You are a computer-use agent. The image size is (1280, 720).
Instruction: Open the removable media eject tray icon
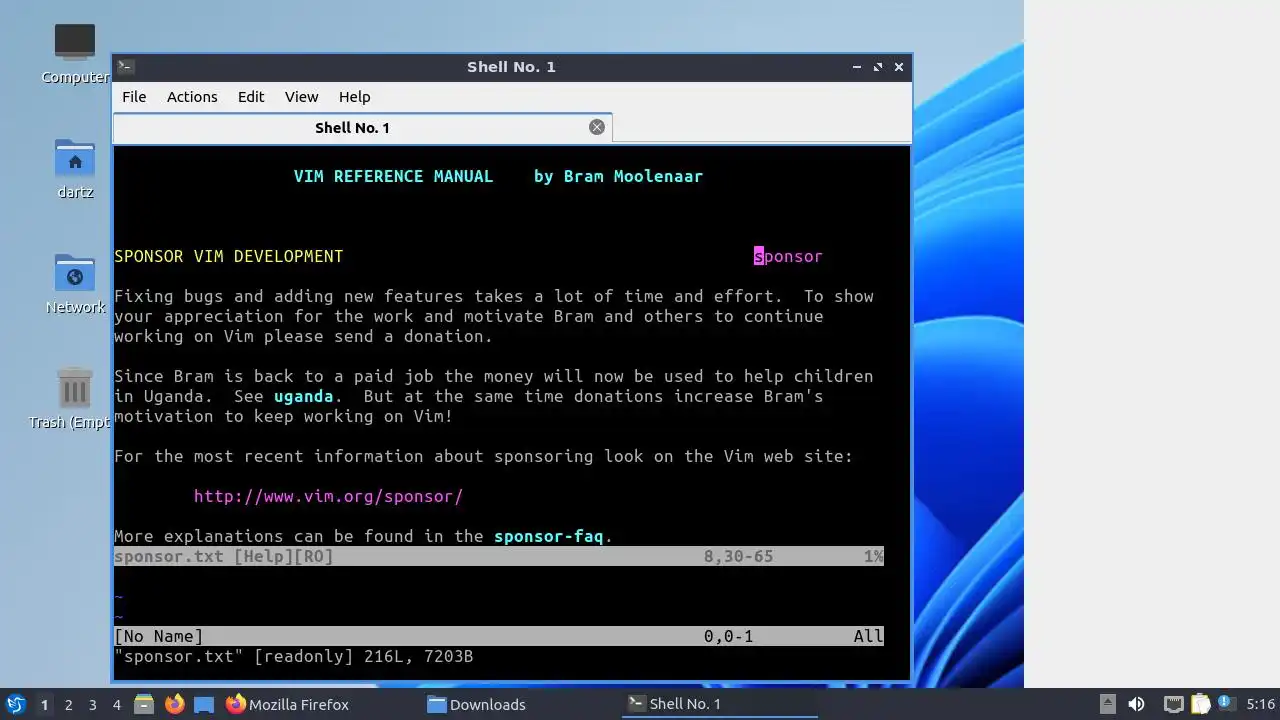tap(1107, 704)
